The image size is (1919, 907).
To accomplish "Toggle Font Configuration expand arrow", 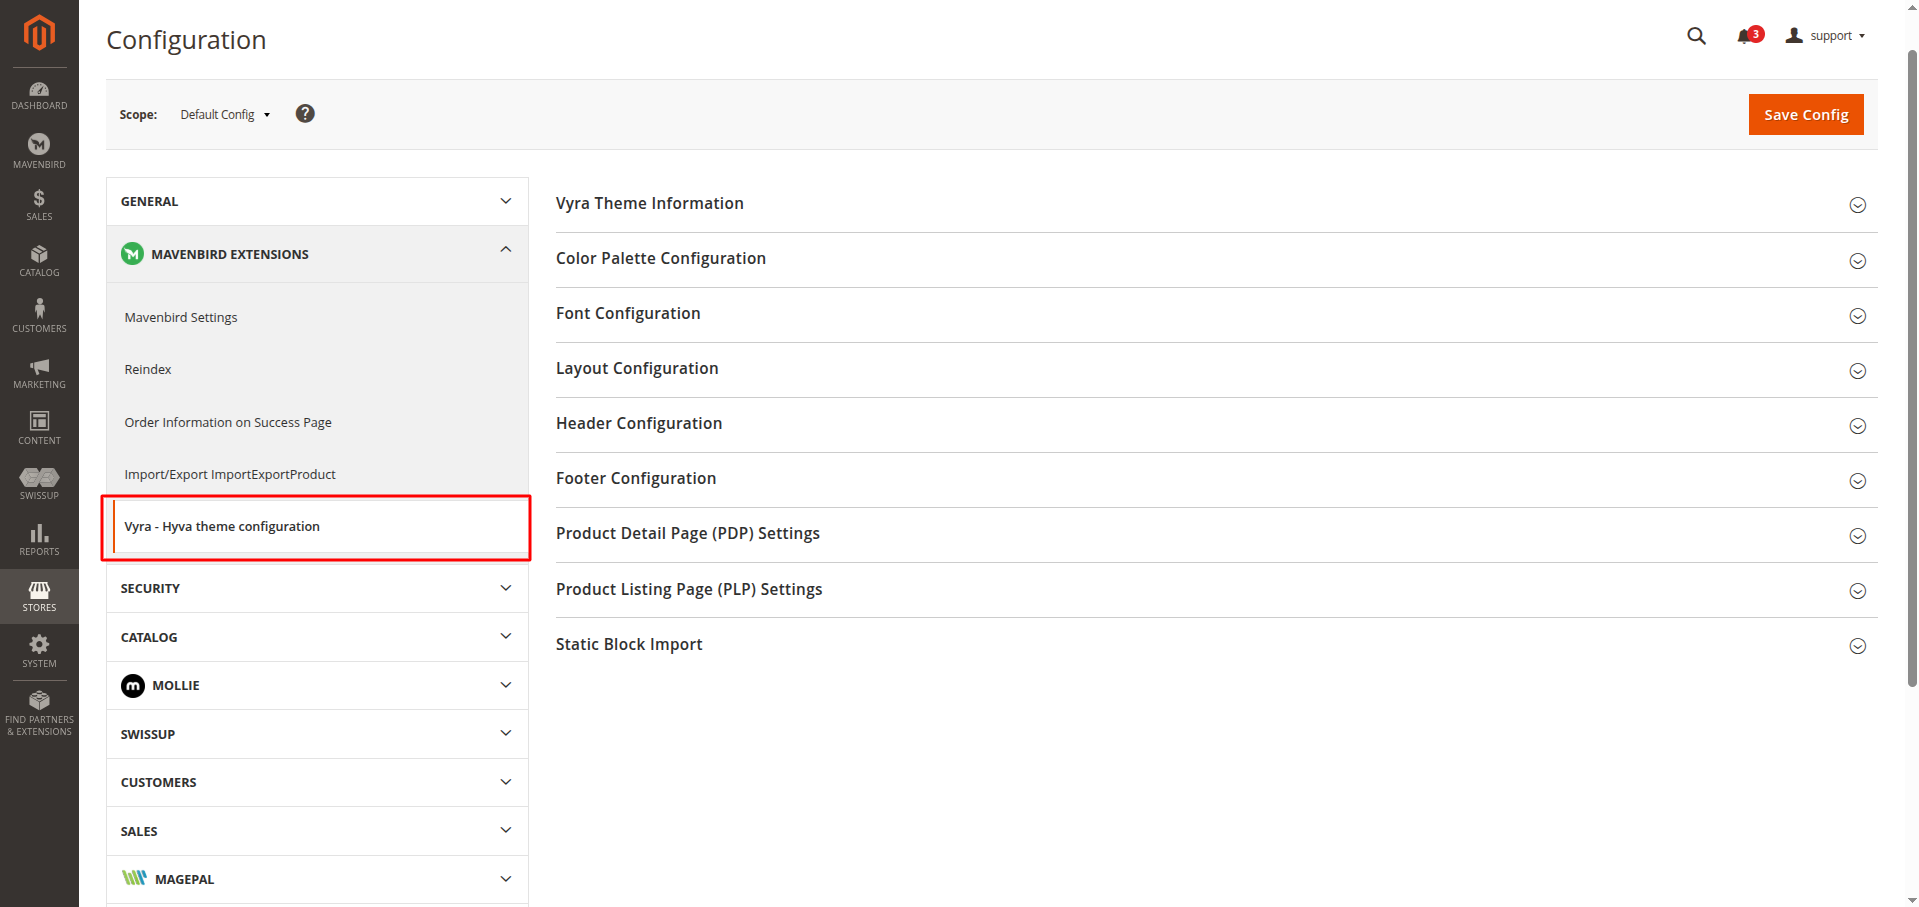I will pyautogui.click(x=1857, y=316).
